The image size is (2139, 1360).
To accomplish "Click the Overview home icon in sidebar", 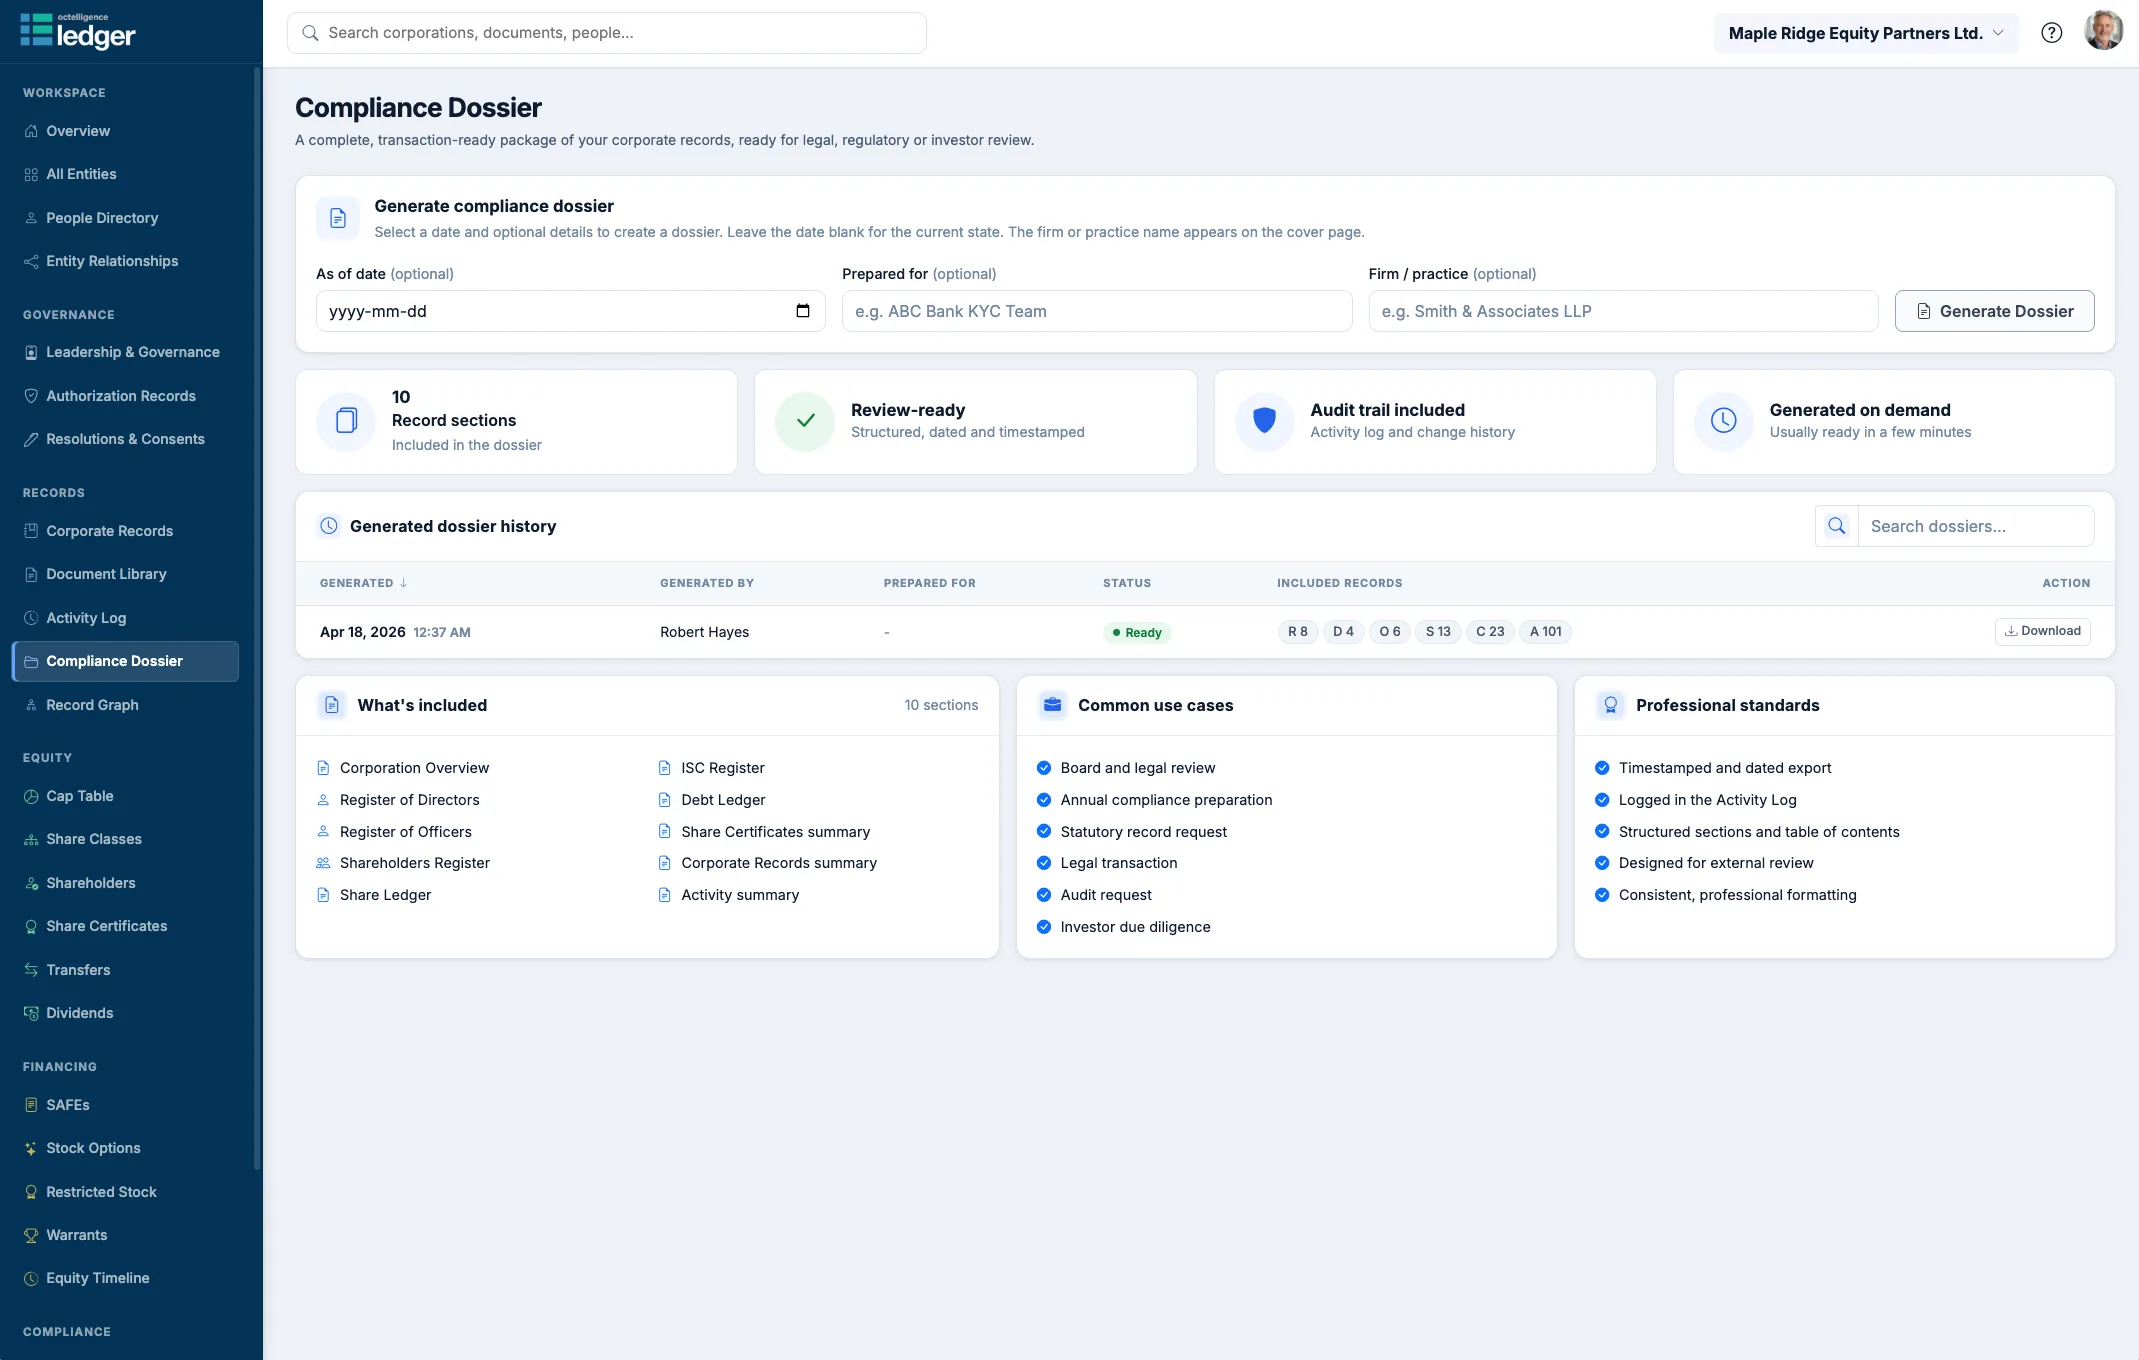I will pos(31,131).
